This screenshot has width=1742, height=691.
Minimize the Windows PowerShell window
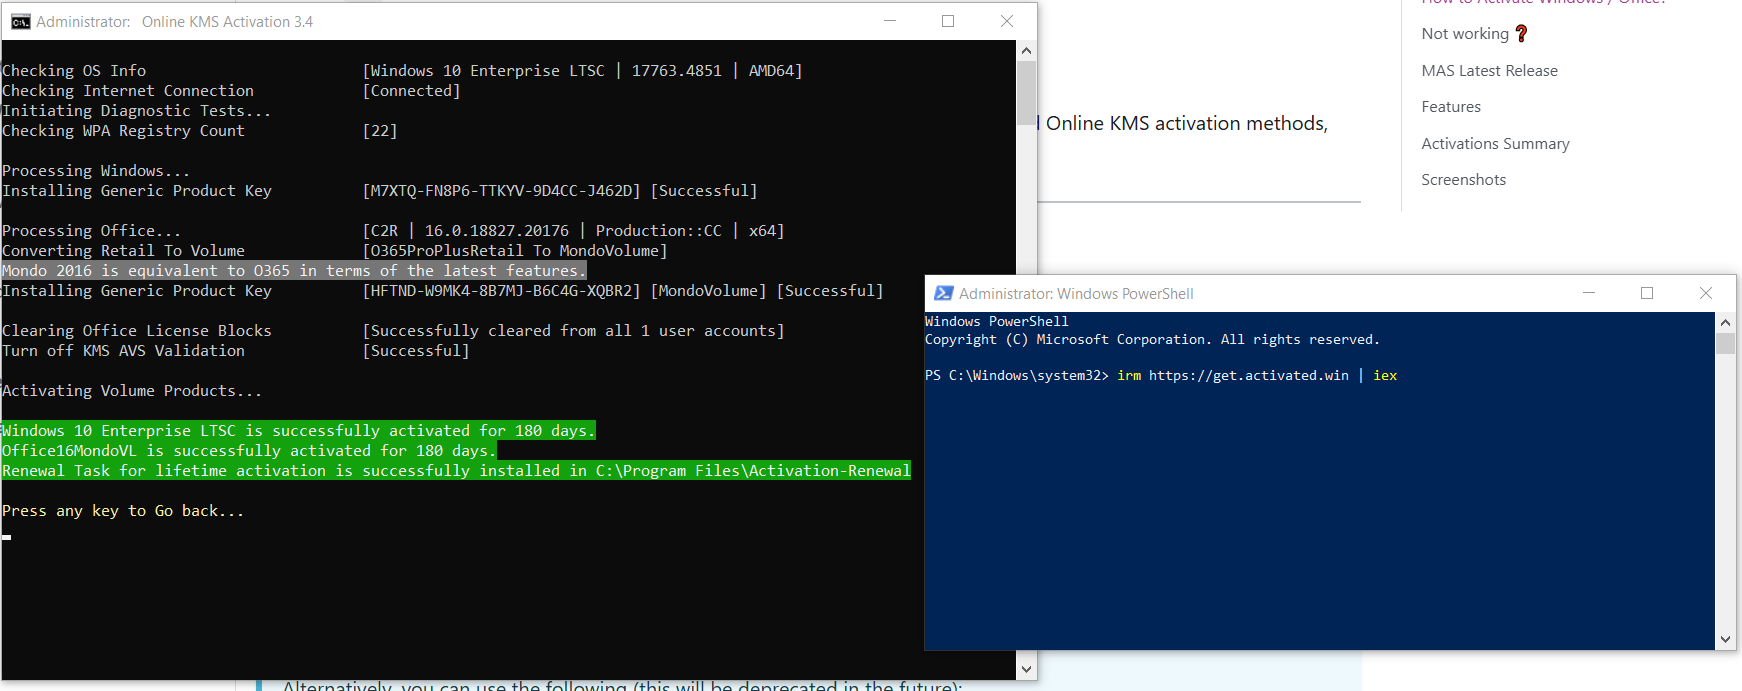point(1588,293)
